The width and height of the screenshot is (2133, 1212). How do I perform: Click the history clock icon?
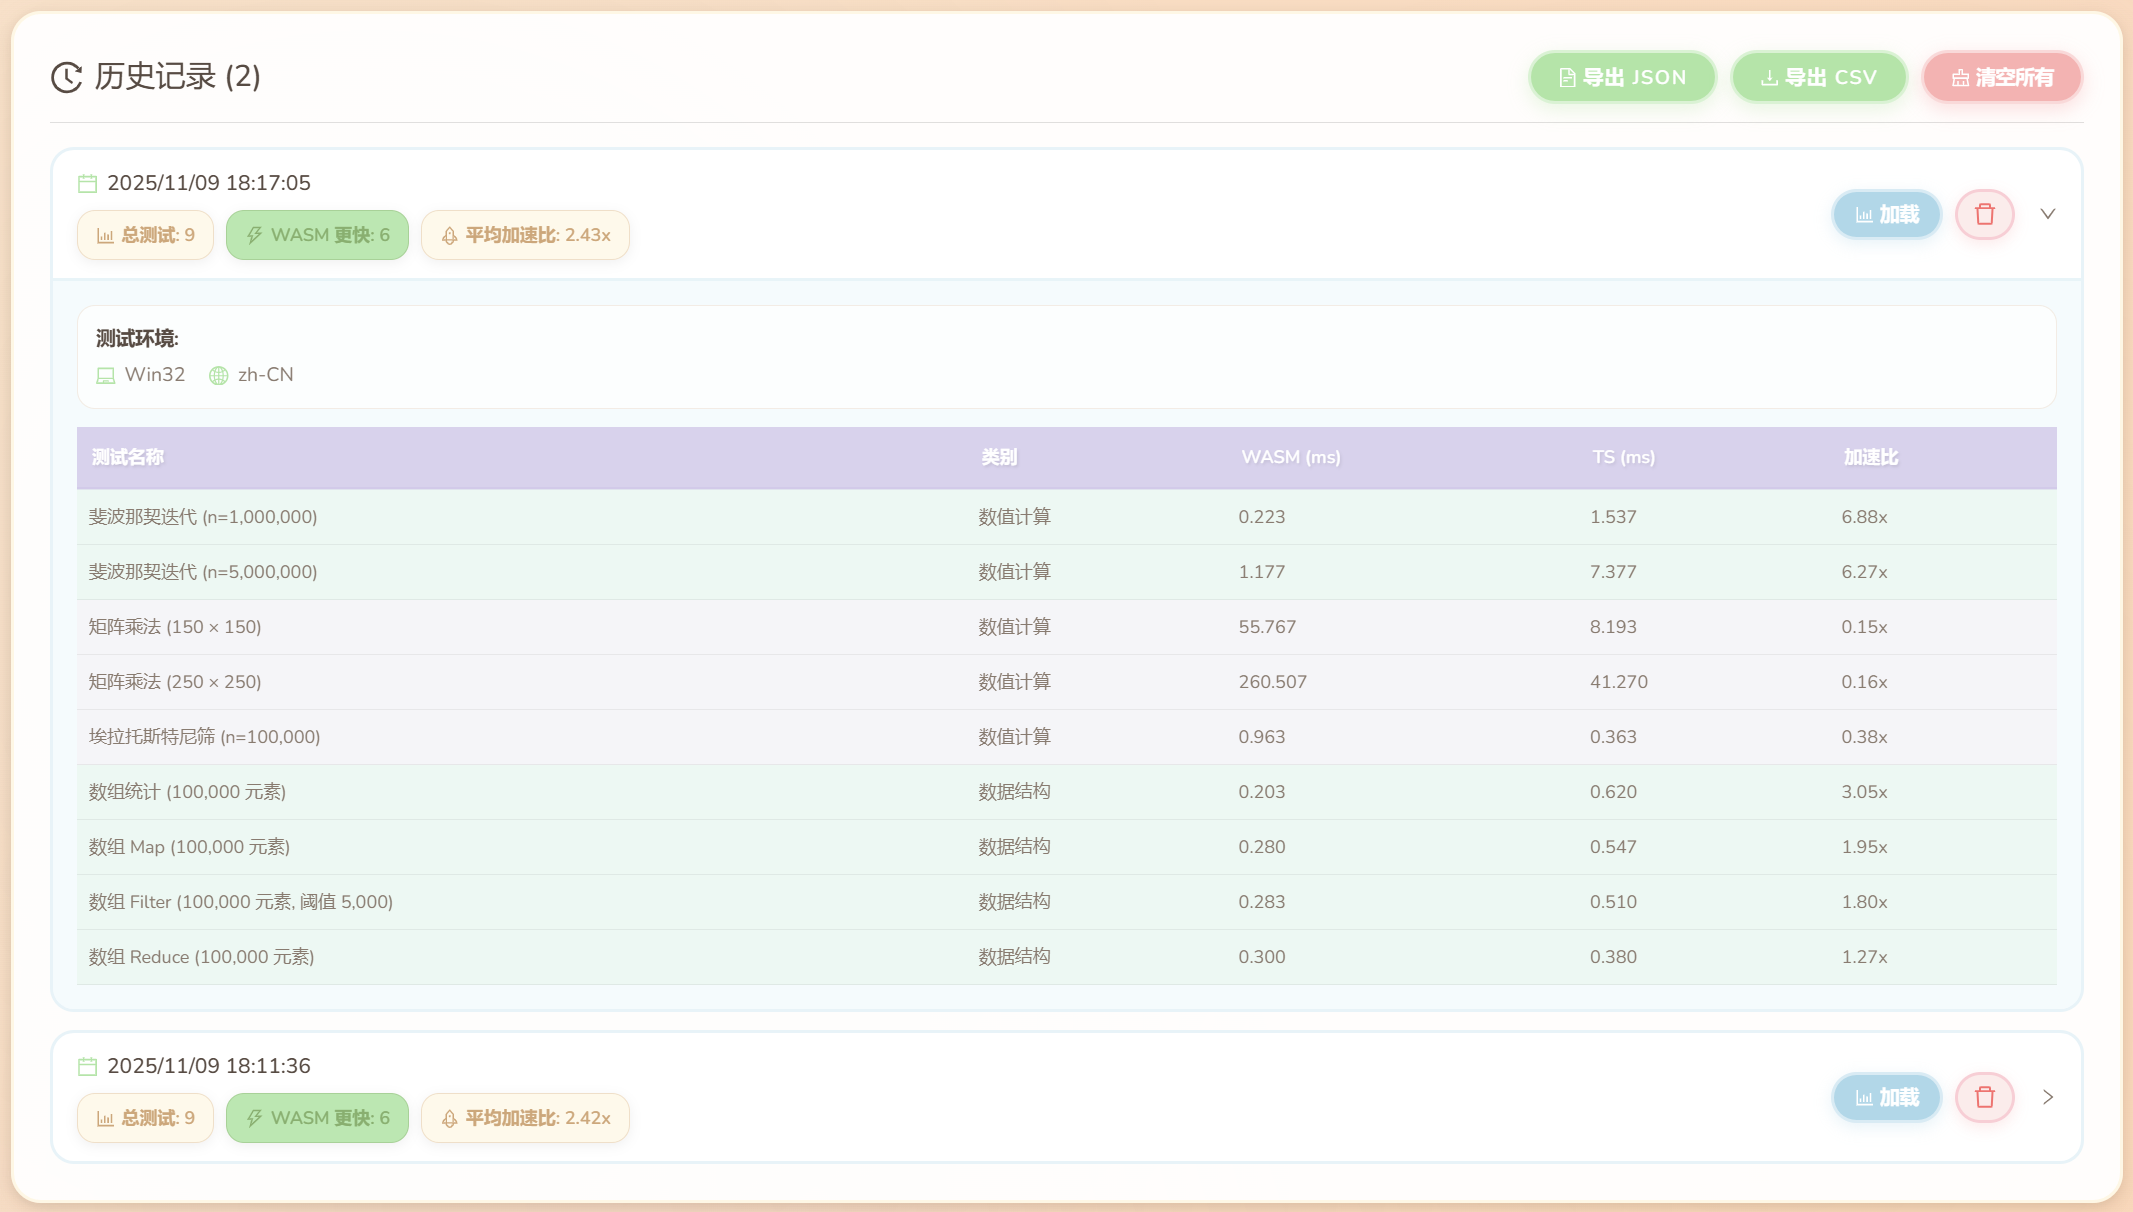66,77
